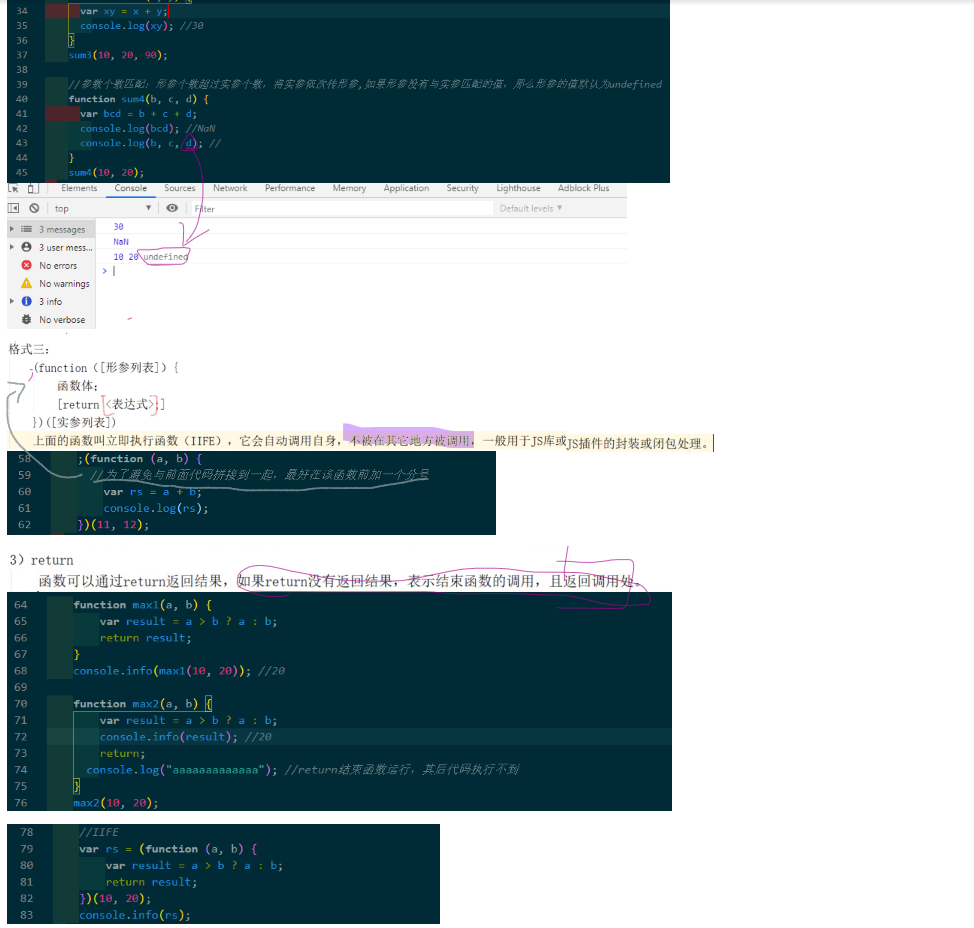Activate the inspect element picker icon
974x928 pixels.
coord(13,188)
